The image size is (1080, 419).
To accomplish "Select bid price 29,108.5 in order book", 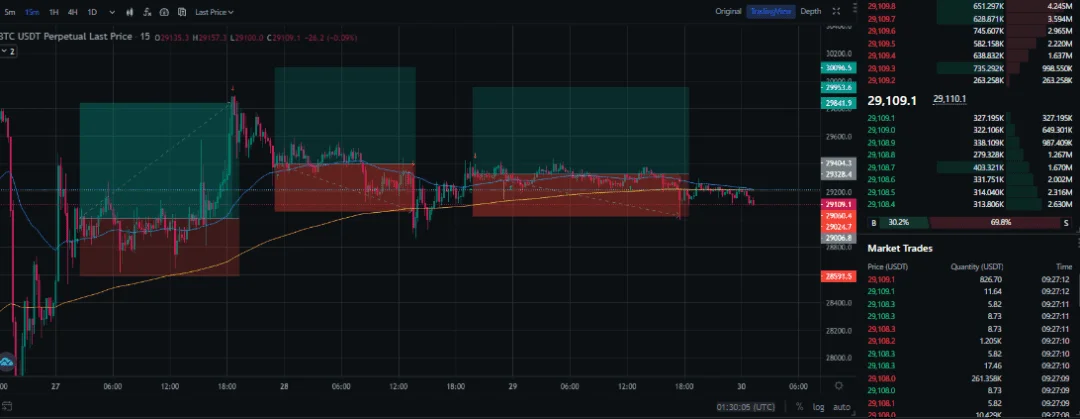I will 881,192.
